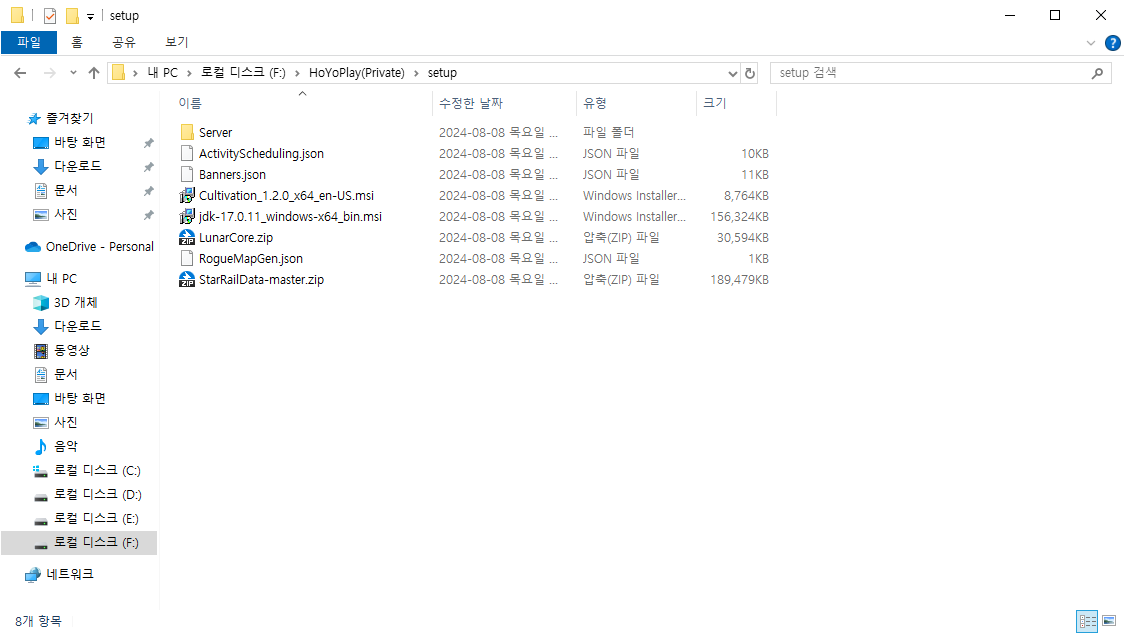
Task: Open address bar history dropdown
Action: click(x=732, y=73)
